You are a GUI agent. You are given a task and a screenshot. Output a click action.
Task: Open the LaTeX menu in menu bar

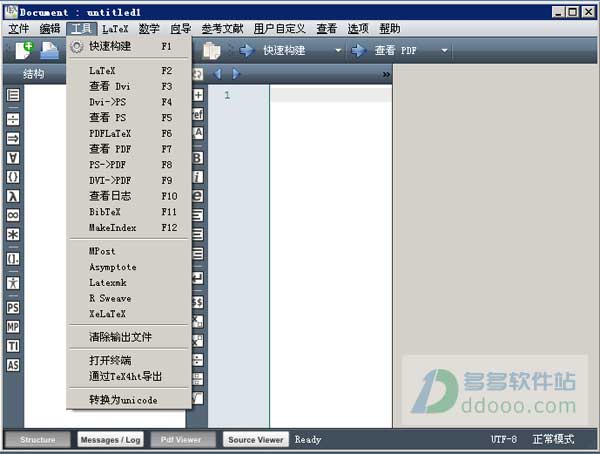115,29
